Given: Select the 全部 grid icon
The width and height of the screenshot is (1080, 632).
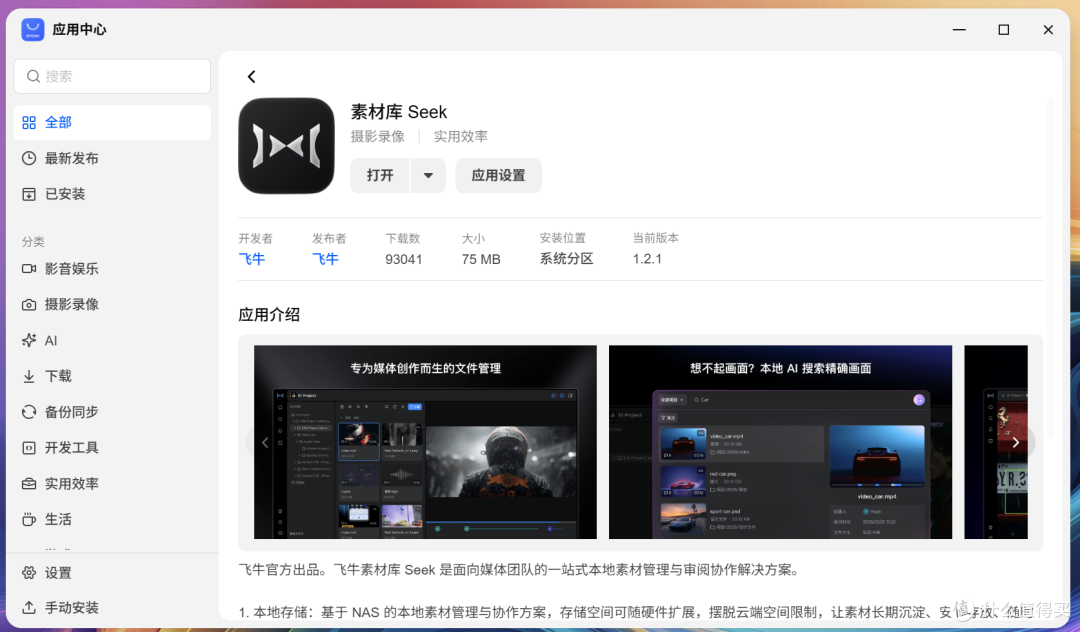Looking at the screenshot, I should click(29, 123).
